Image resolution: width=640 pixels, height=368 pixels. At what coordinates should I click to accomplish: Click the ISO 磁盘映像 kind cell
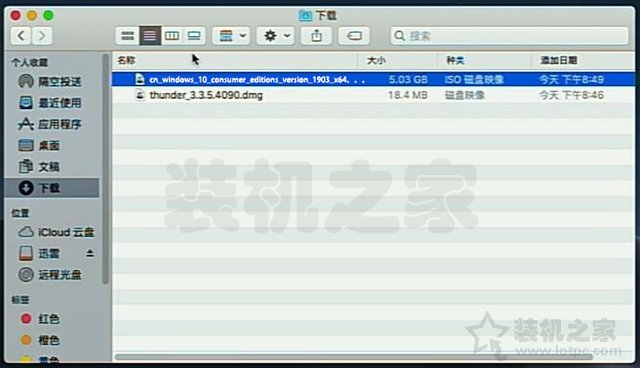pyautogui.click(x=474, y=79)
